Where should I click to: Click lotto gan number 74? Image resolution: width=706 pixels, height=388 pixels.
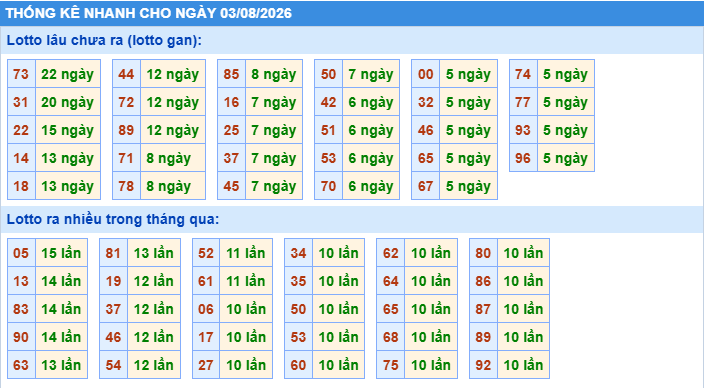point(523,74)
